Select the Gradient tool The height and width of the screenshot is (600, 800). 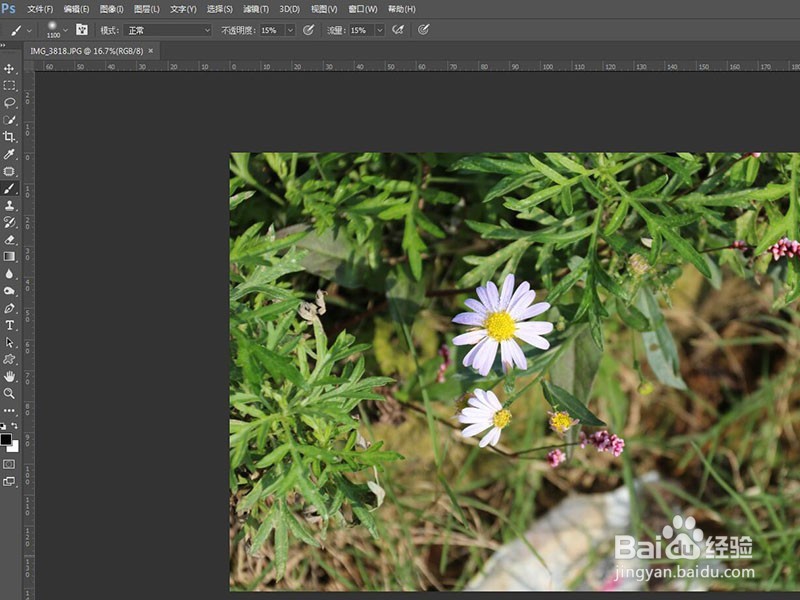9,257
